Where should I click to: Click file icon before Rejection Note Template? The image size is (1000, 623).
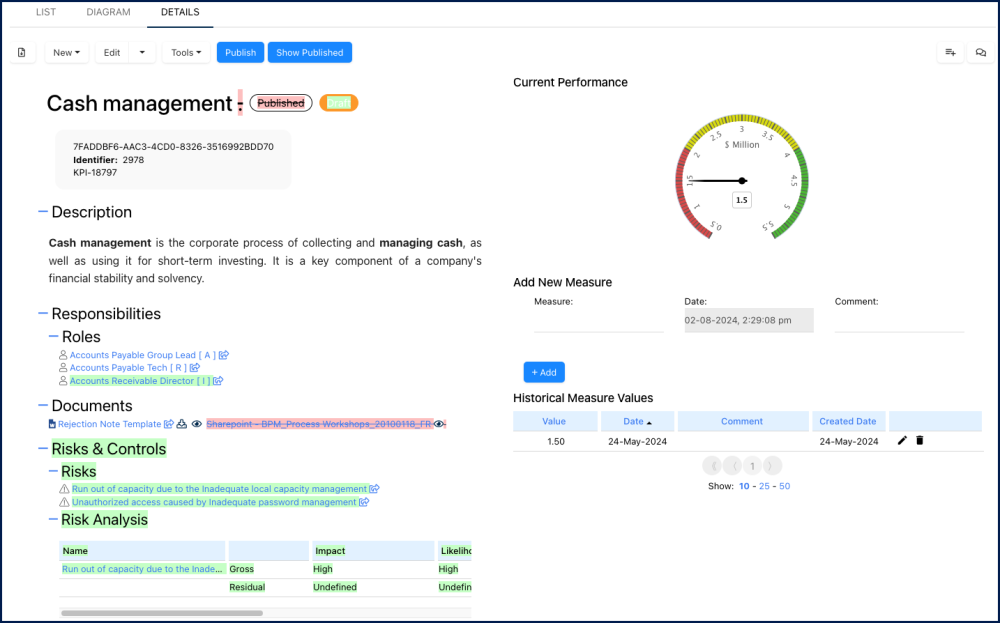pos(52,424)
